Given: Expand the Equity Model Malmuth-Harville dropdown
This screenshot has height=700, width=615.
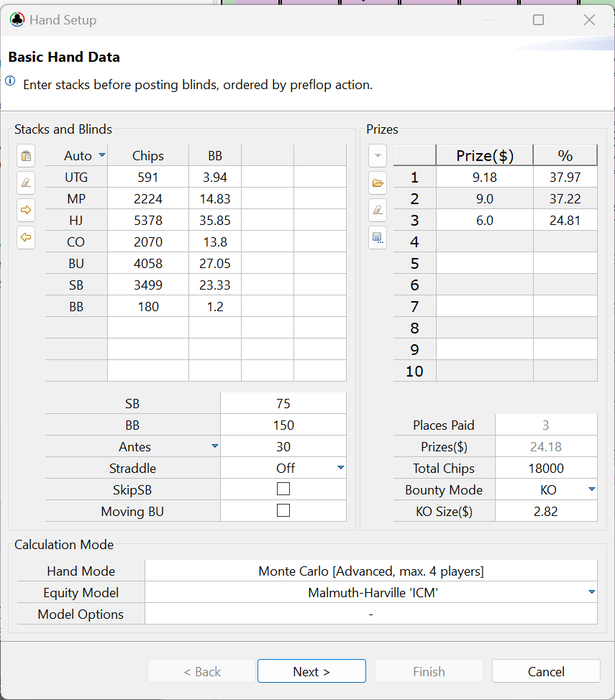Looking at the screenshot, I should (592, 592).
